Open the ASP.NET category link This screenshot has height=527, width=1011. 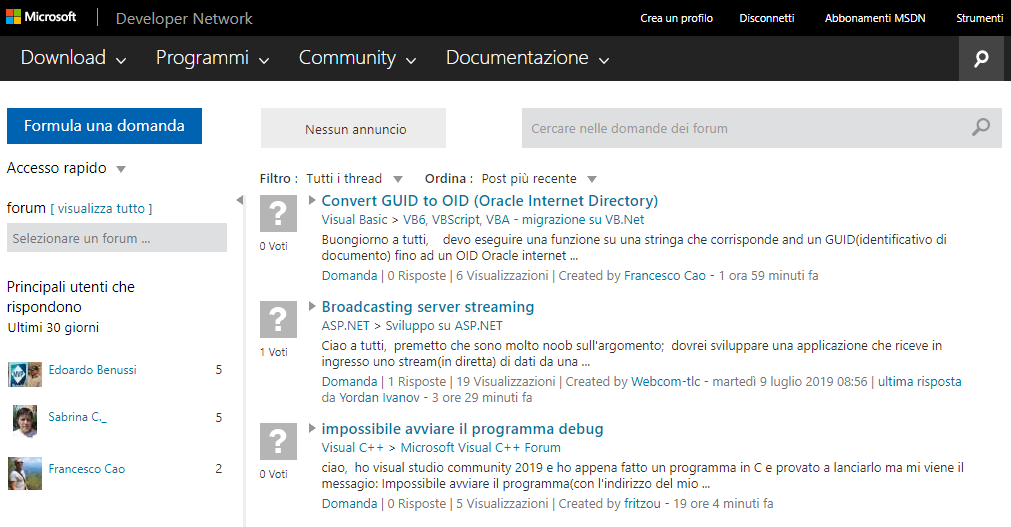click(346, 325)
